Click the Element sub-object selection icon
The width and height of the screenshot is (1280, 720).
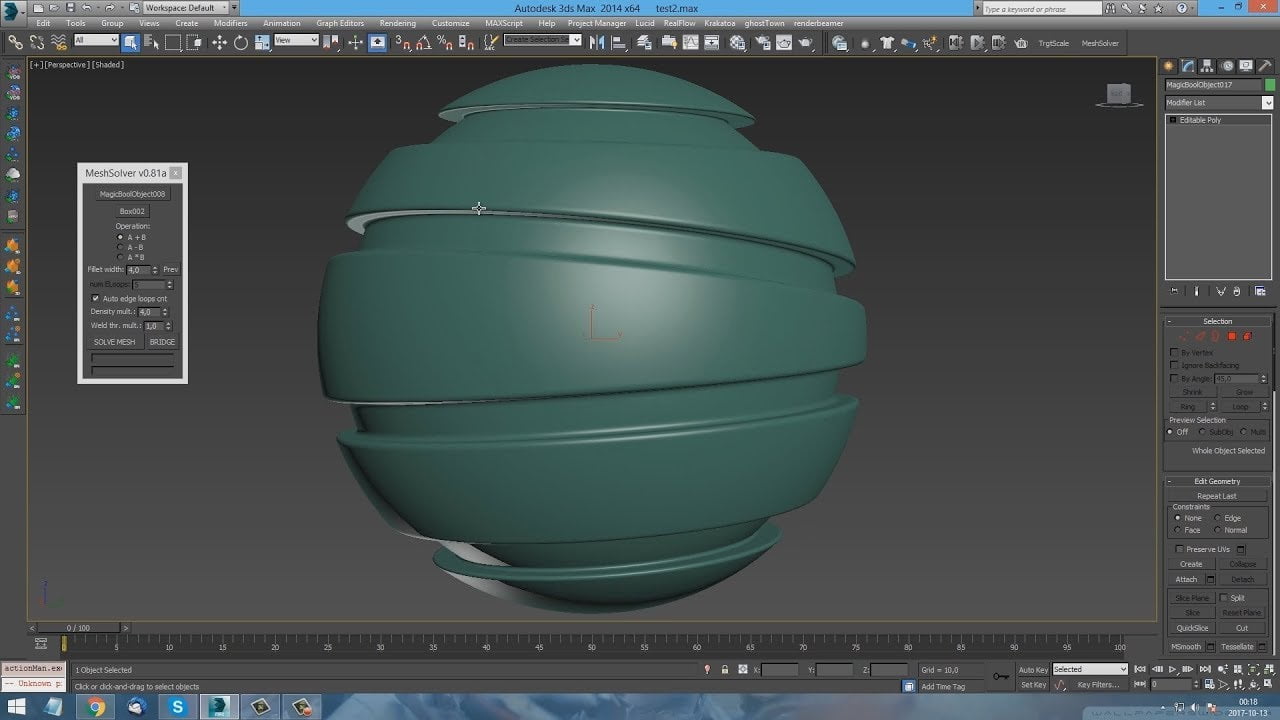click(1248, 336)
